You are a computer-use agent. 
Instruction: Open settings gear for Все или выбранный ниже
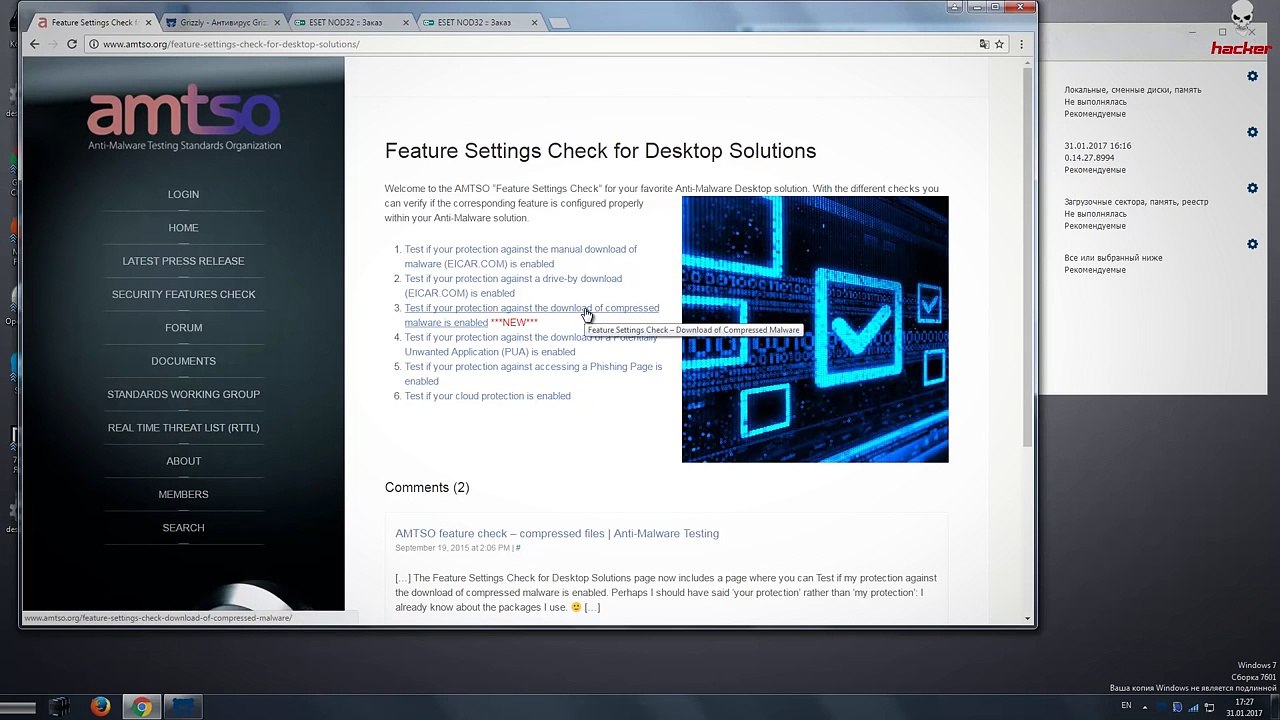click(x=1252, y=244)
